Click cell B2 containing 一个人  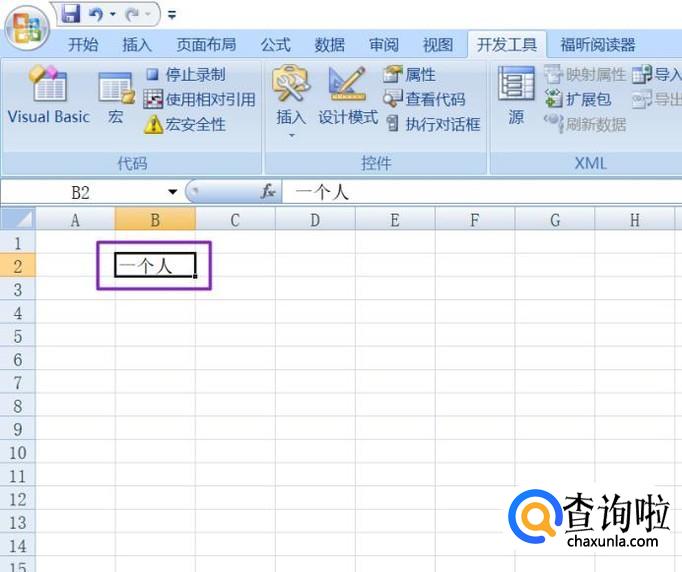[x=155, y=265]
